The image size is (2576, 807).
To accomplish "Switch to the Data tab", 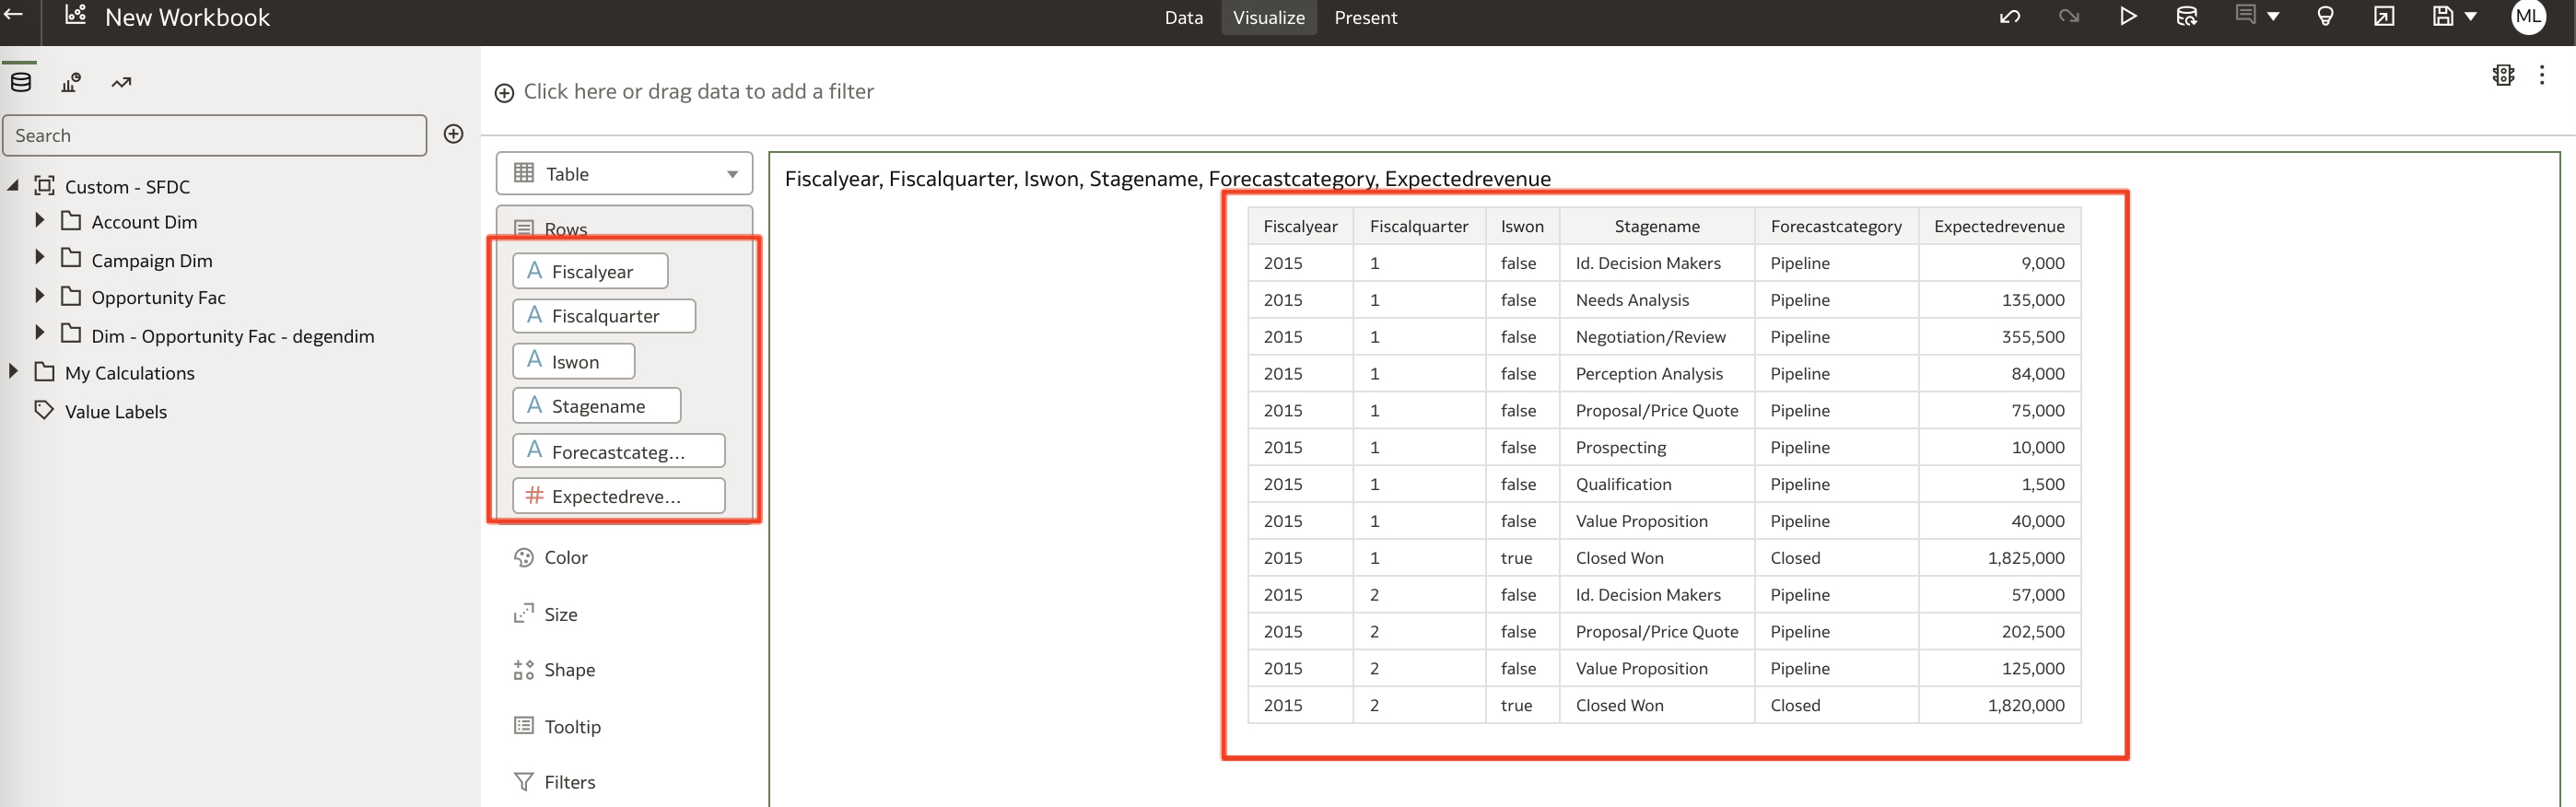I will [1184, 18].
